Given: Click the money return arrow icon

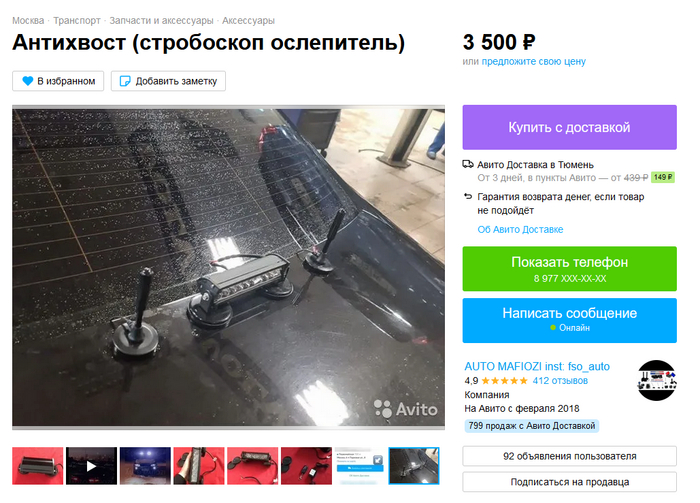Looking at the screenshot, I should (x=468, y=196).
